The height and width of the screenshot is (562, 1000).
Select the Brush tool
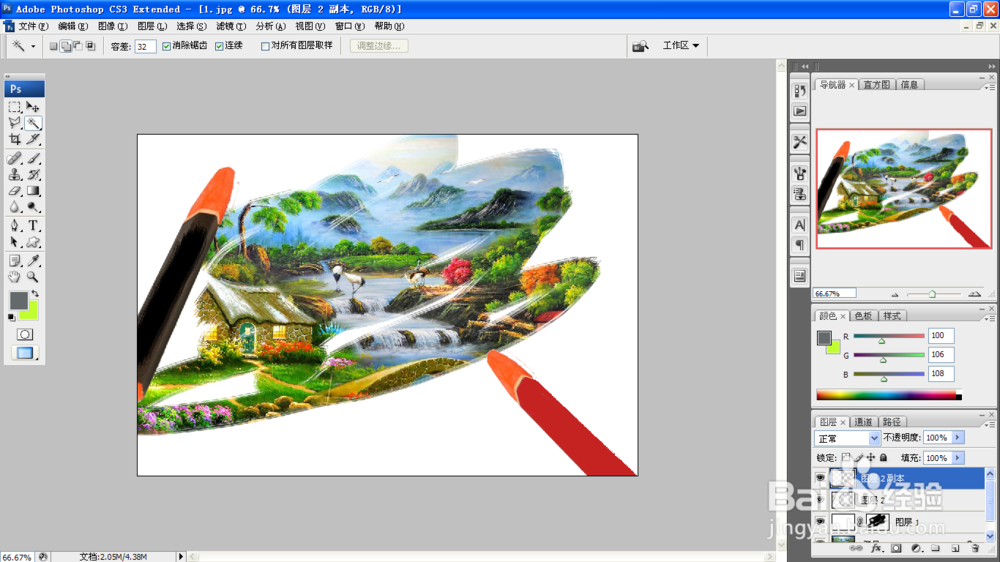click(33, 158)
